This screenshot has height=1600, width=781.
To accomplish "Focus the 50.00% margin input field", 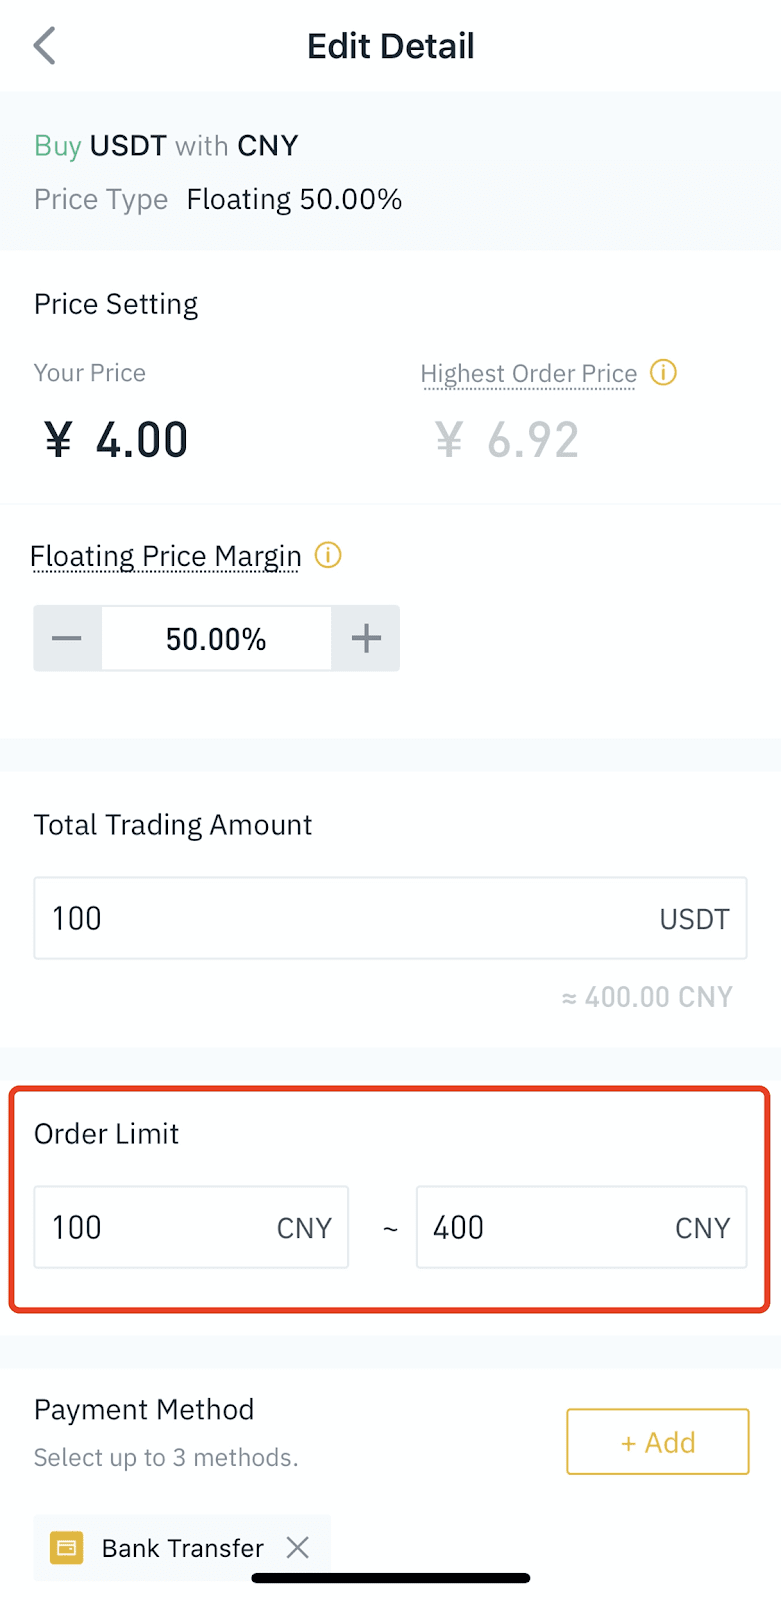I will tap(216, 638).
